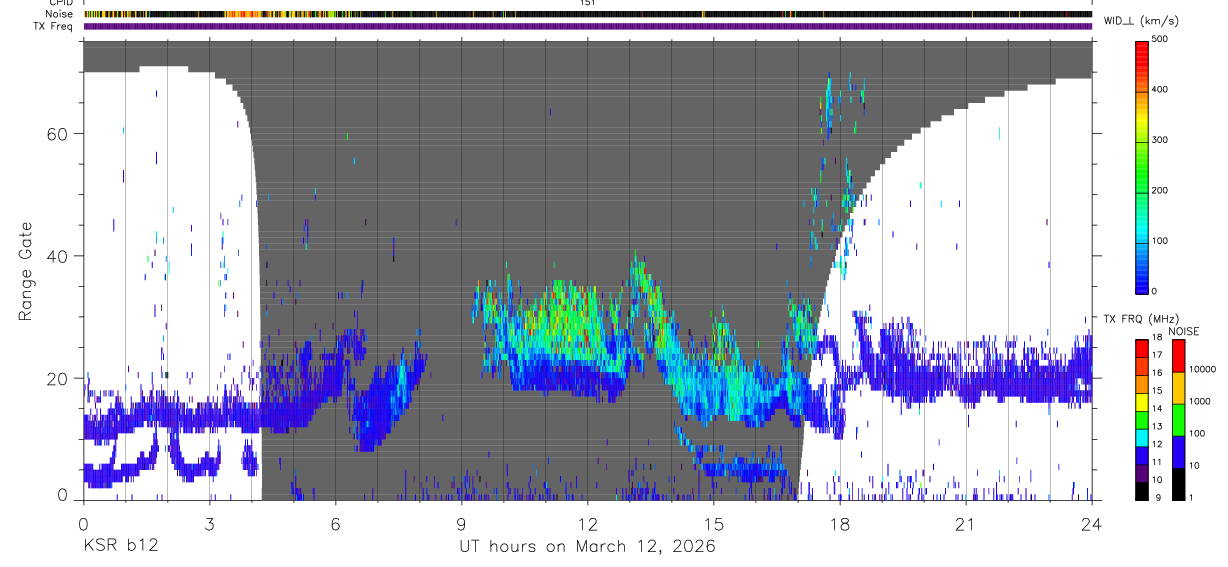
Task: Select the cyan segment of the TX FRQ color bar
Action: coord(1142,437)
